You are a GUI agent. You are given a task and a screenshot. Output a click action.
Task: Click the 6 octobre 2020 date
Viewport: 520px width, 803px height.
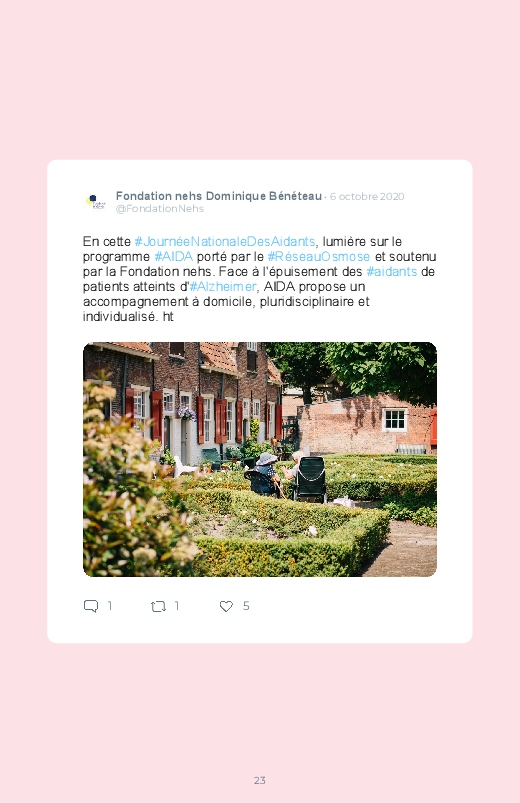coord(367,197)
